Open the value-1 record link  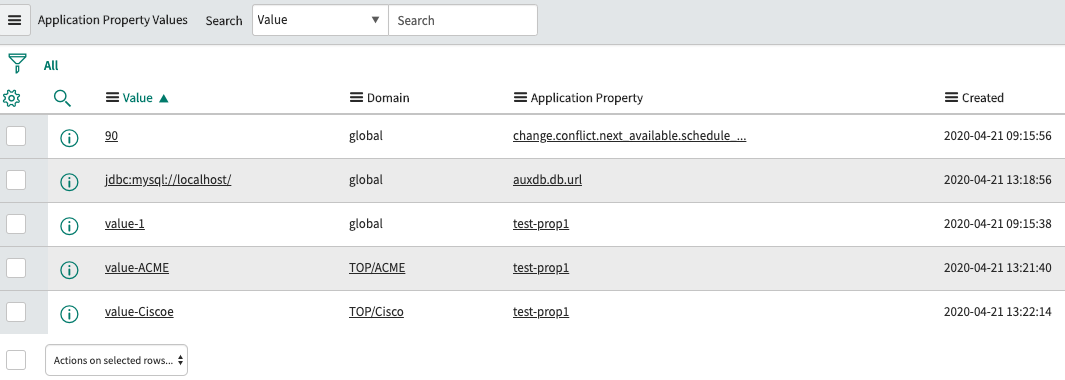pos(125,224)
